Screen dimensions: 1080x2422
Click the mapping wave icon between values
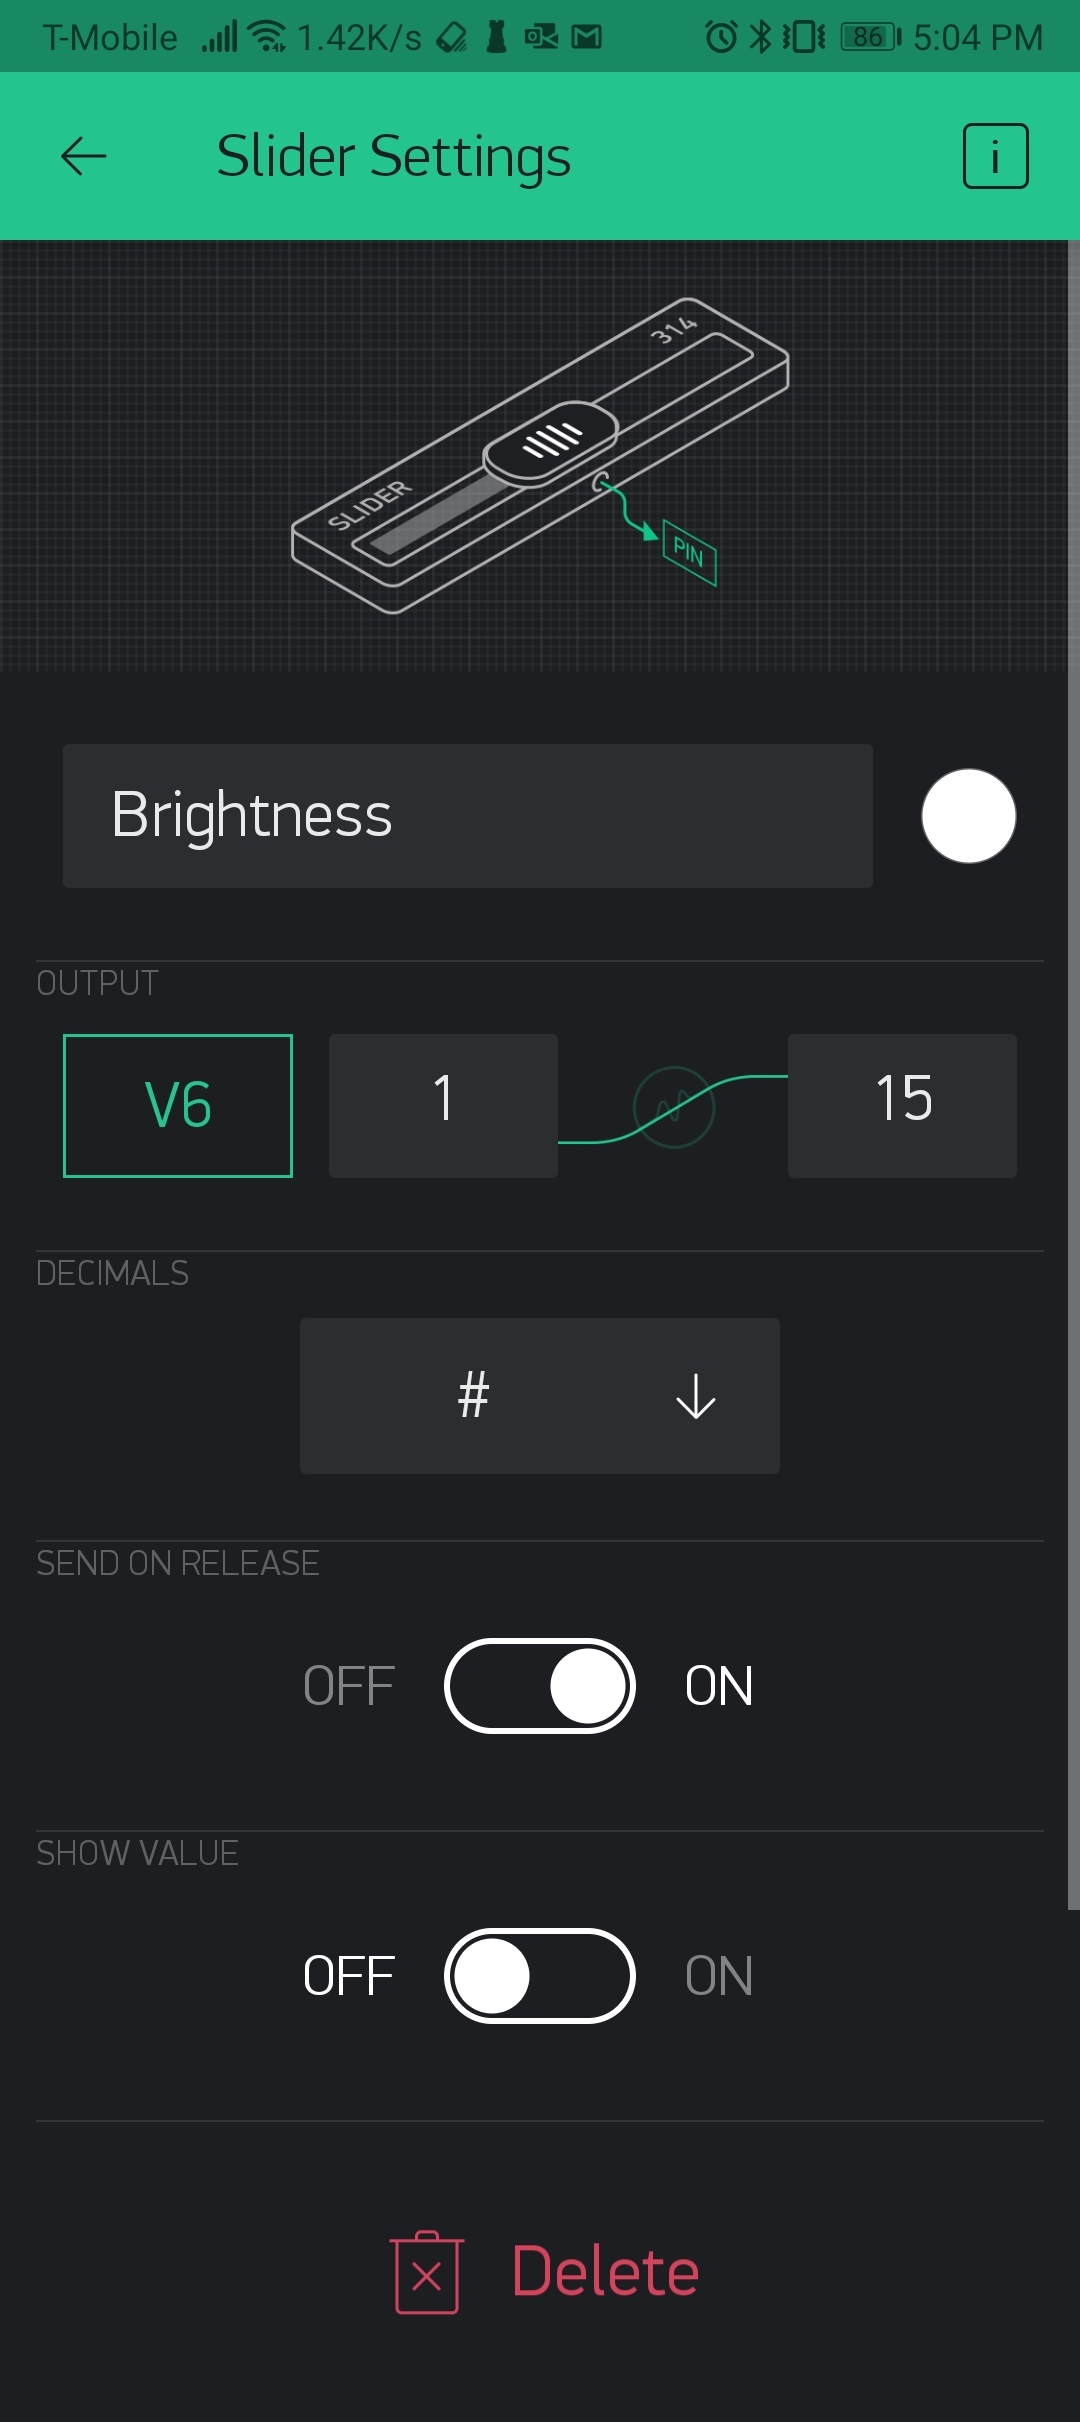674,1107
